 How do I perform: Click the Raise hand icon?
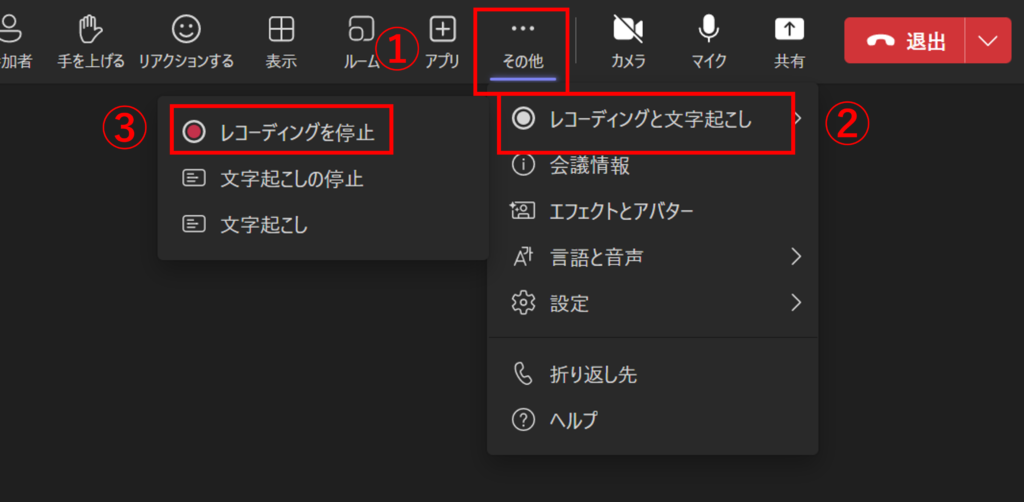click(x=91, y=30)
